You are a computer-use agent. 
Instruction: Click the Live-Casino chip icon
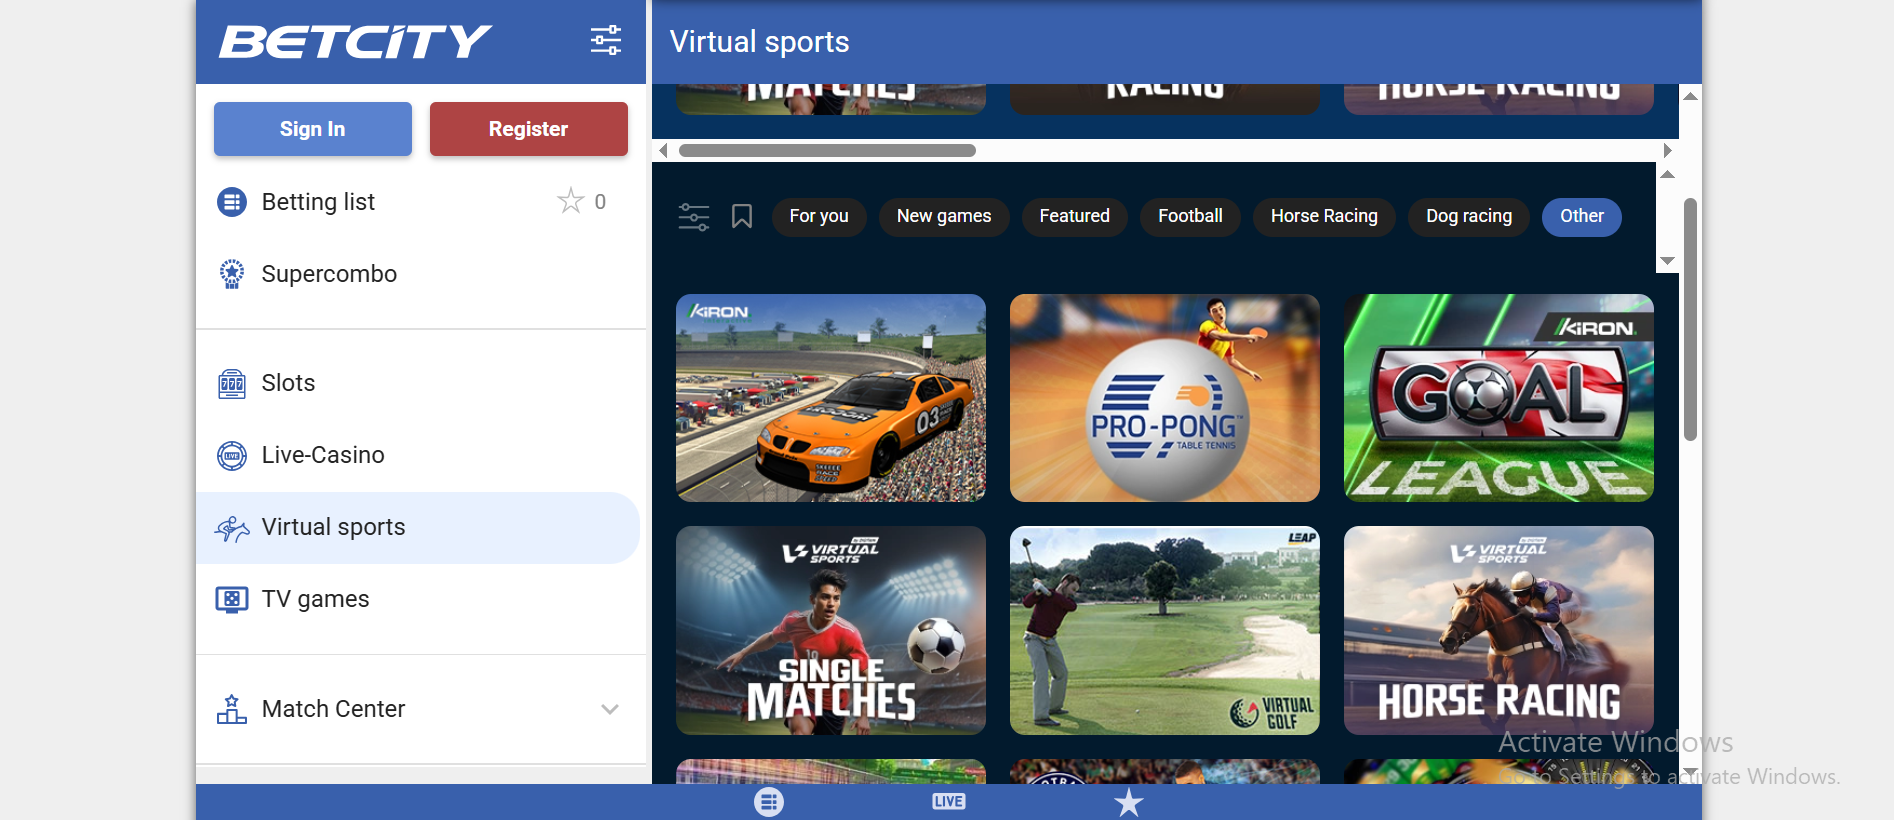tap(232, 455)
